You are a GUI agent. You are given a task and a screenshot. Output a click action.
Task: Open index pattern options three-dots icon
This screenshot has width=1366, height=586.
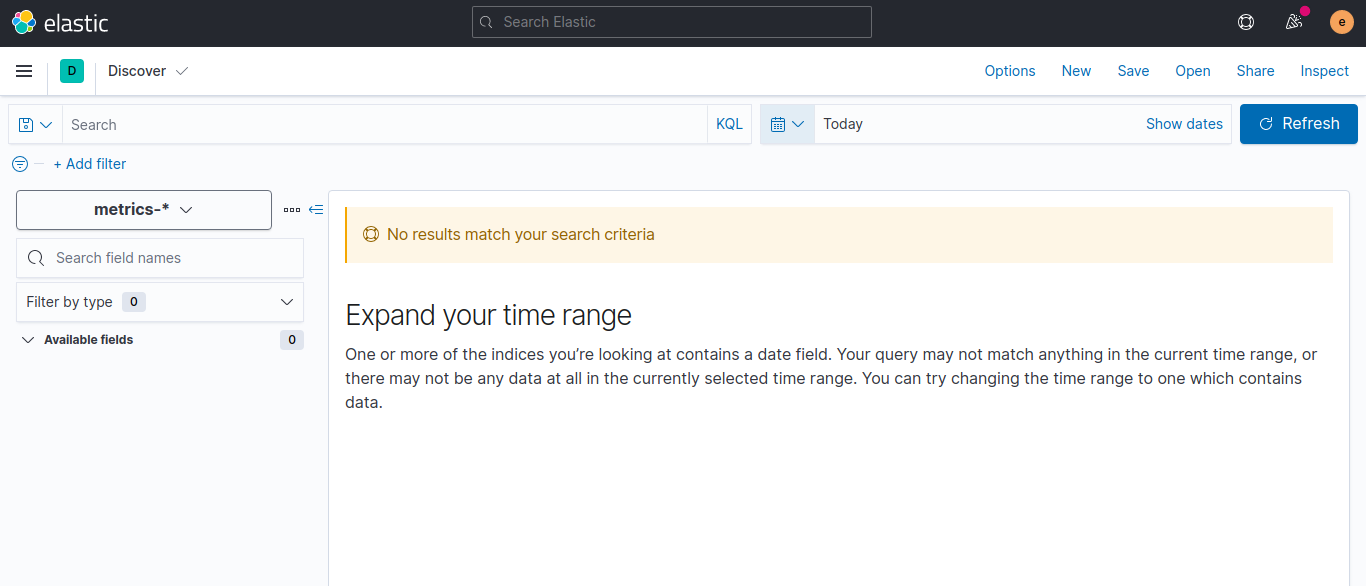pyautogui.click(x=292, y=210)
